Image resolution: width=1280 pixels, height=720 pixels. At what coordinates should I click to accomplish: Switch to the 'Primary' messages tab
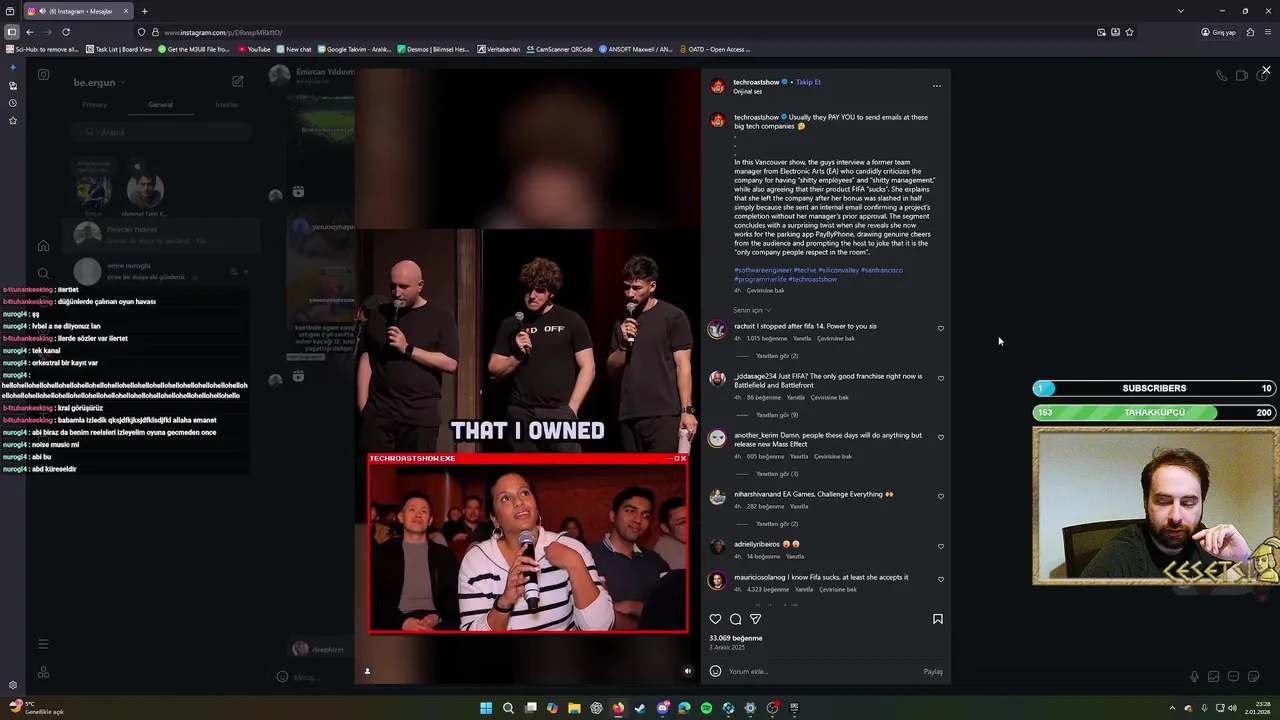(x=94, y=105)
